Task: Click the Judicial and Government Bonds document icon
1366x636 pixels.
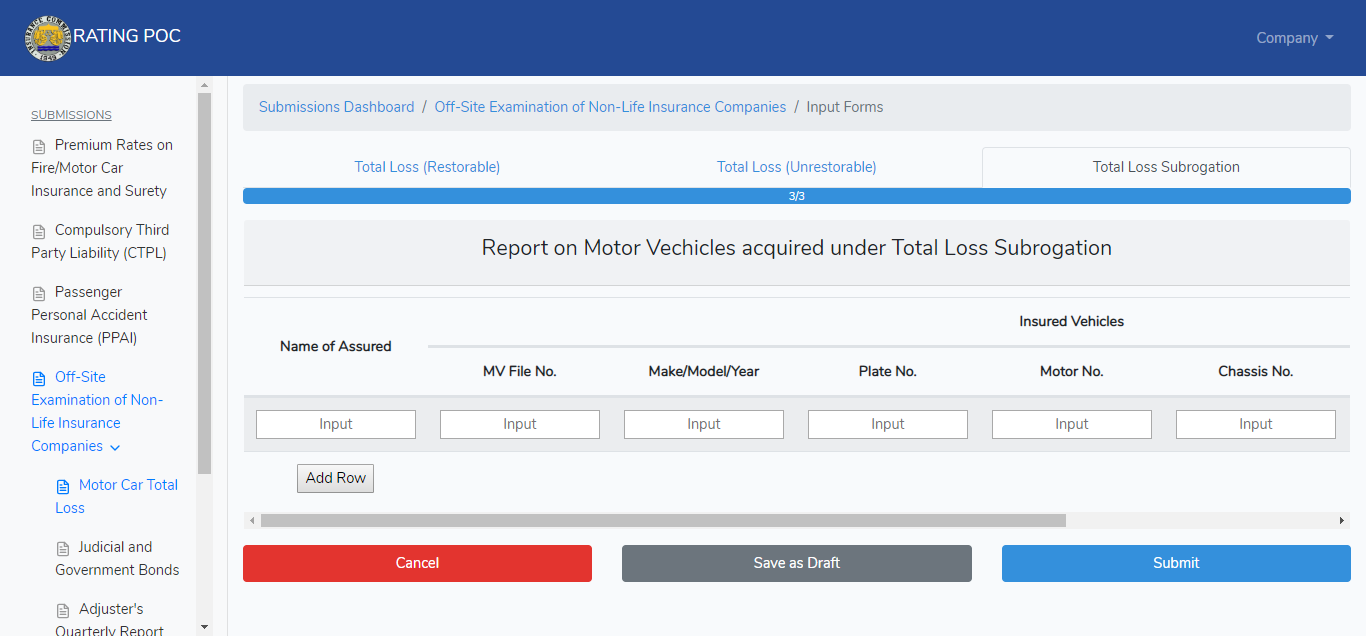Action: (64, 549)
